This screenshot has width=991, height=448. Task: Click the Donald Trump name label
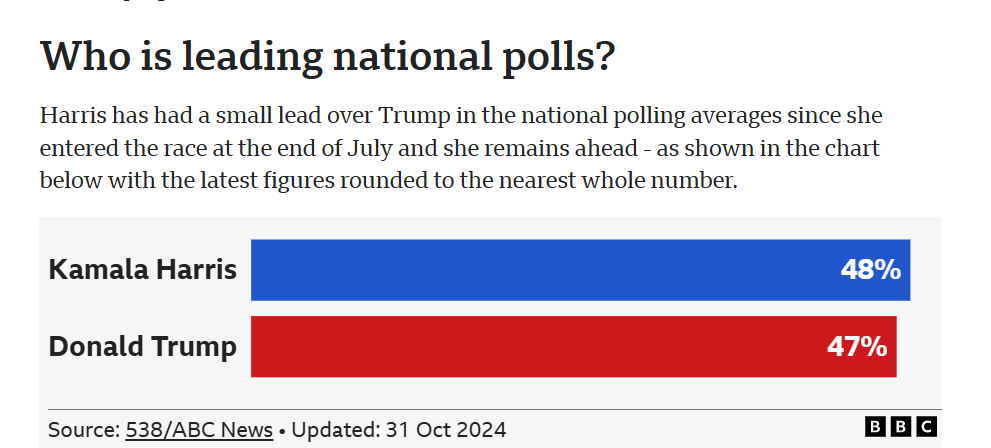click(x=143, y=347)
